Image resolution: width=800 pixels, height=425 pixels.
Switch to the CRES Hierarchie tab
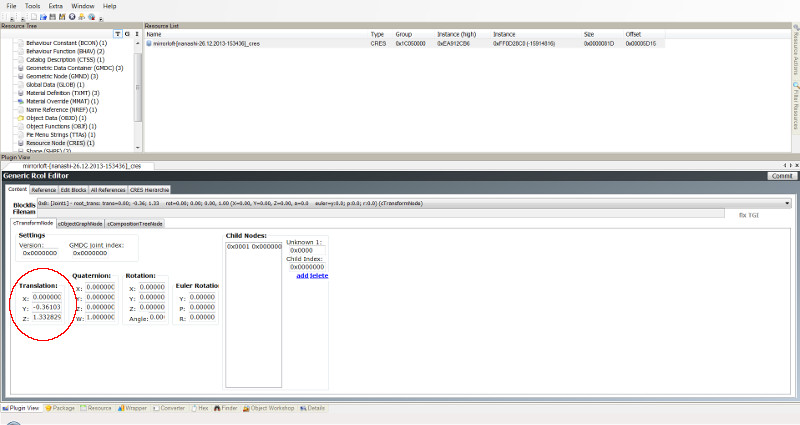tap(150, 189)
